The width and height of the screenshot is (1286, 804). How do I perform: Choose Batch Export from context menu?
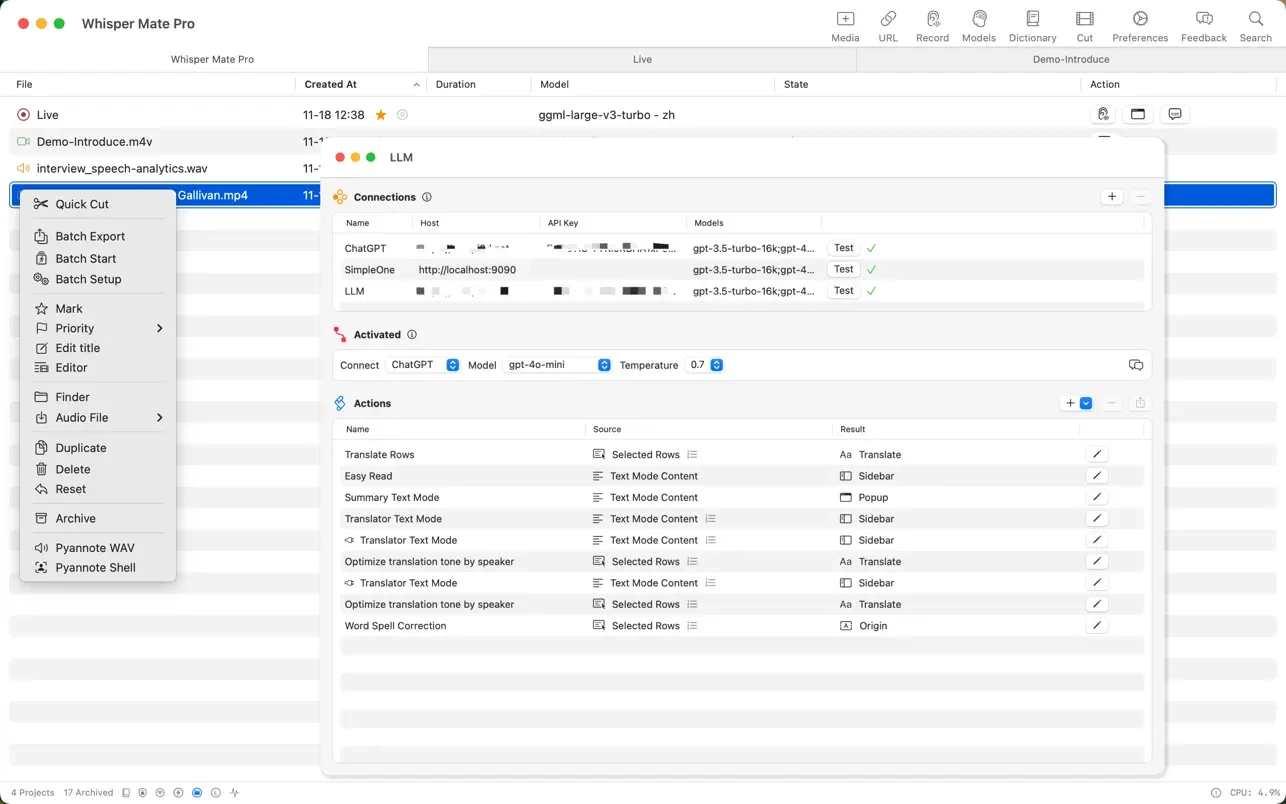(90, 236)
